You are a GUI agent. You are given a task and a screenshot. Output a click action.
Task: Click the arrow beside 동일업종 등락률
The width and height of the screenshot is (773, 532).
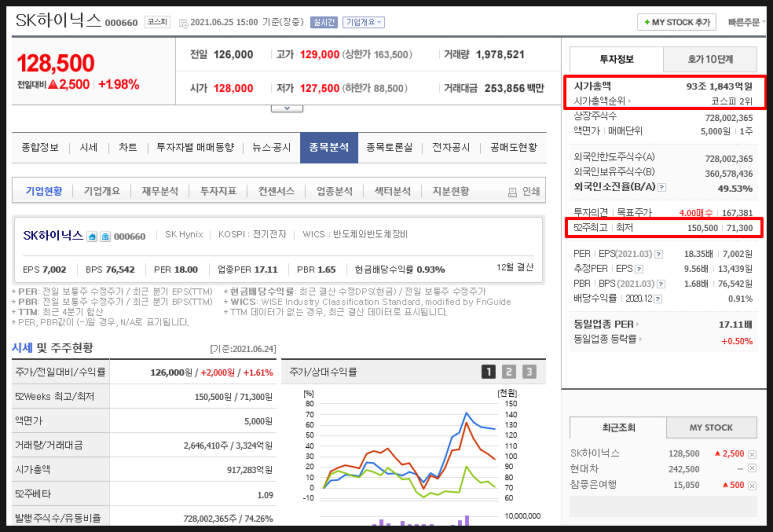pos(639,339)
